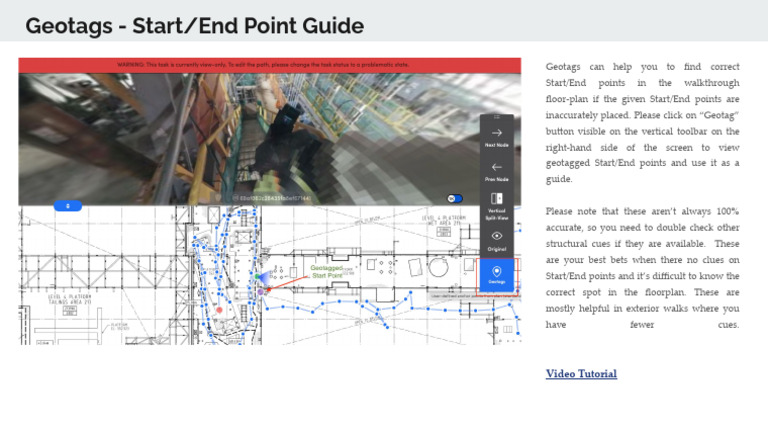The image size is (768, 433).
Task: Open the Video Tutorial link
Action: [581, 374]
